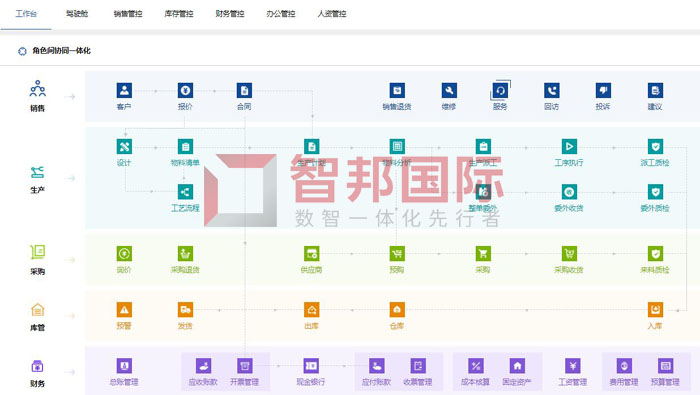The width and height of the screenshot is (700, 395).
Task: Open the 整单委外 (outsourcing) icon
Action: click(483, 192)
